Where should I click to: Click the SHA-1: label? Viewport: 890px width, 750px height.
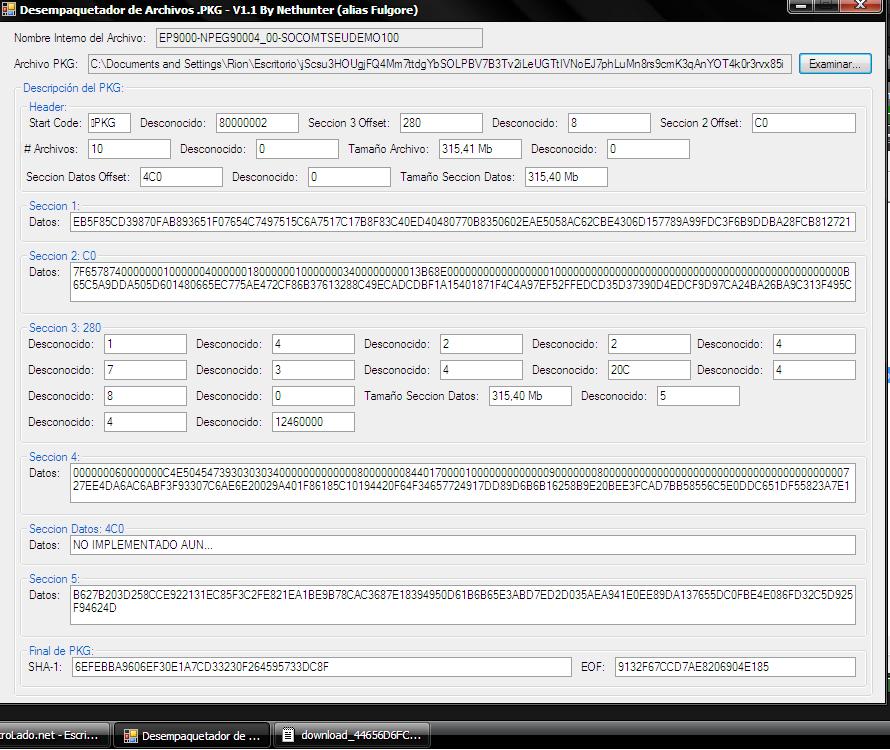tap(45, 667)
